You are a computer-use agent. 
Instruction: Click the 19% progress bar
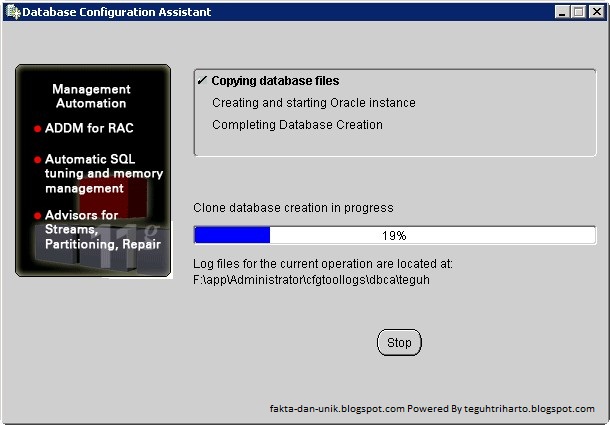click(395, 235)
